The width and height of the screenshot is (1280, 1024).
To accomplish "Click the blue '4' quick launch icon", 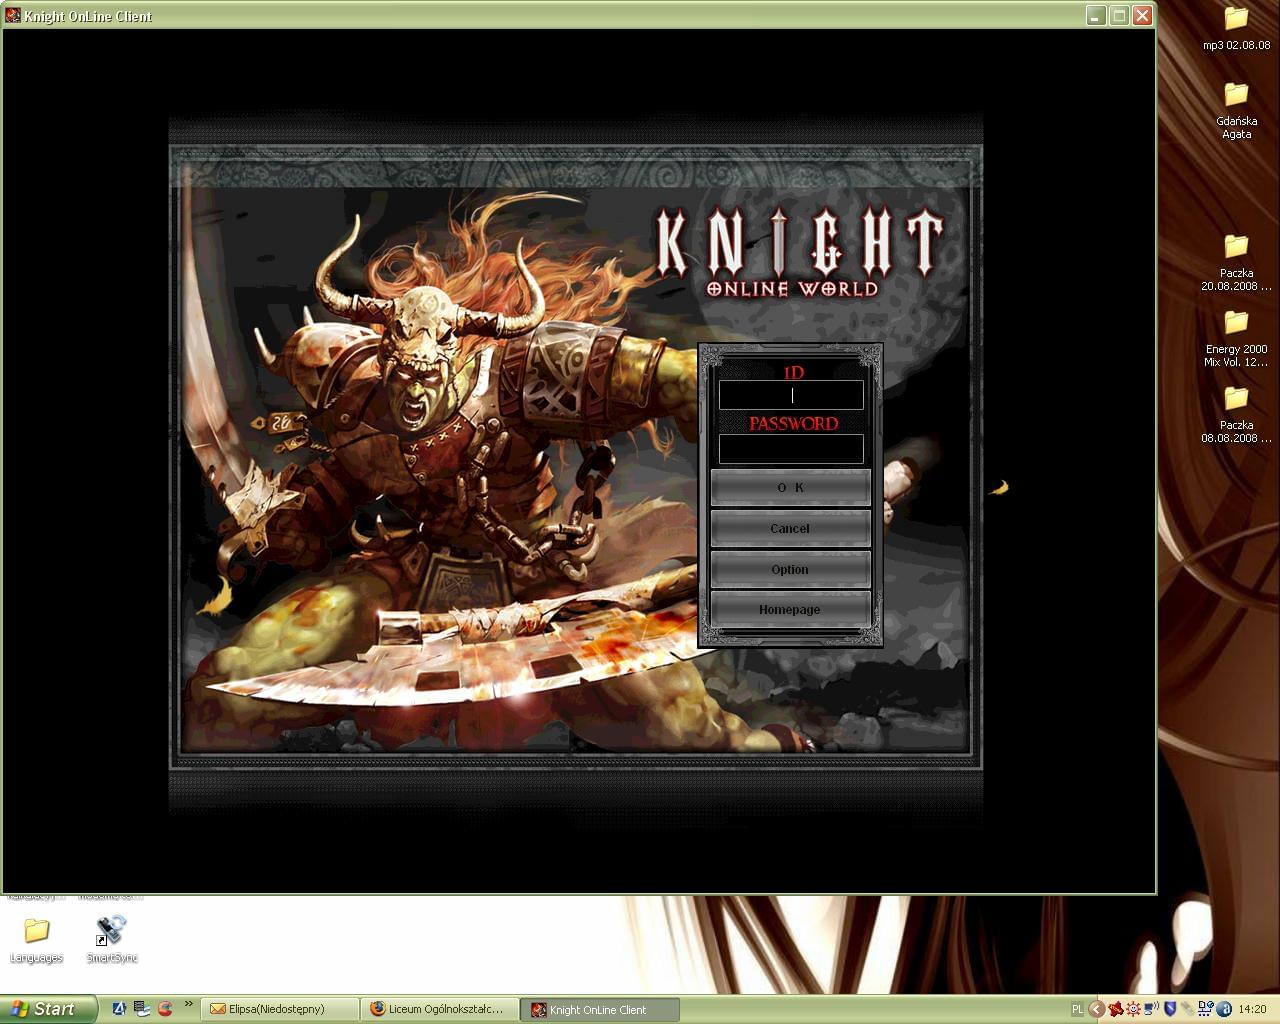I will click(119, 1009).
